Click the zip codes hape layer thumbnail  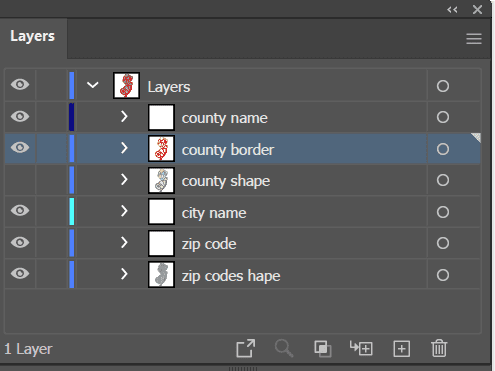click(161, 275)
